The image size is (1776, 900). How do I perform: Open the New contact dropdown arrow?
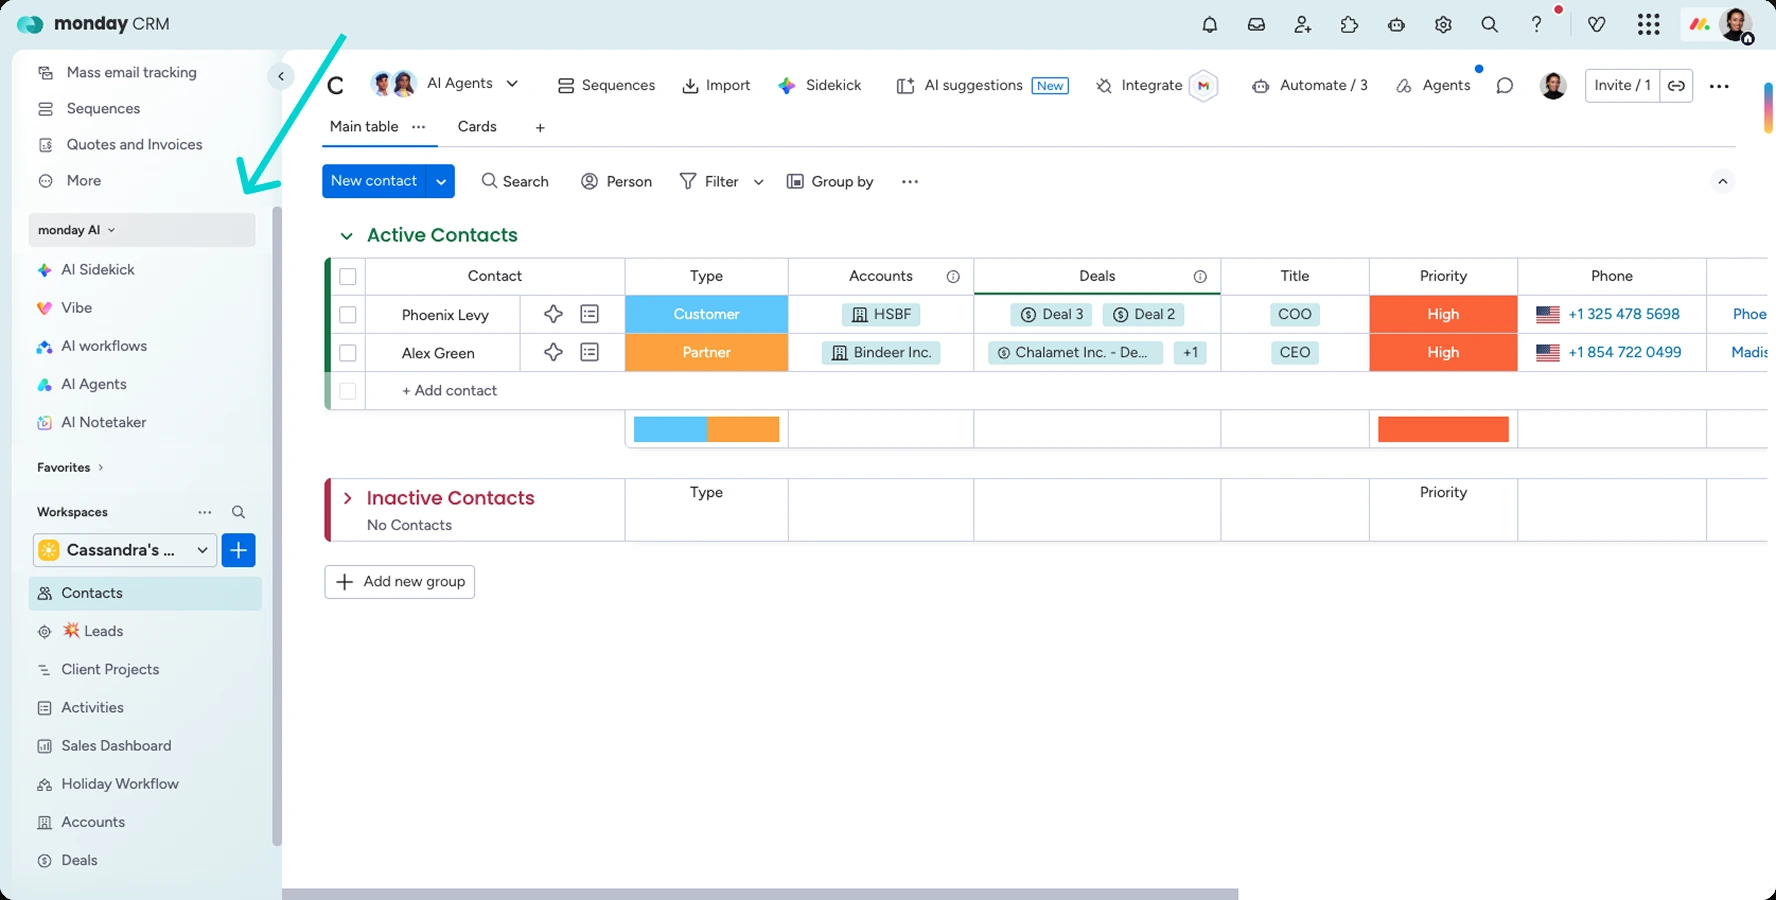click(441, 181)
